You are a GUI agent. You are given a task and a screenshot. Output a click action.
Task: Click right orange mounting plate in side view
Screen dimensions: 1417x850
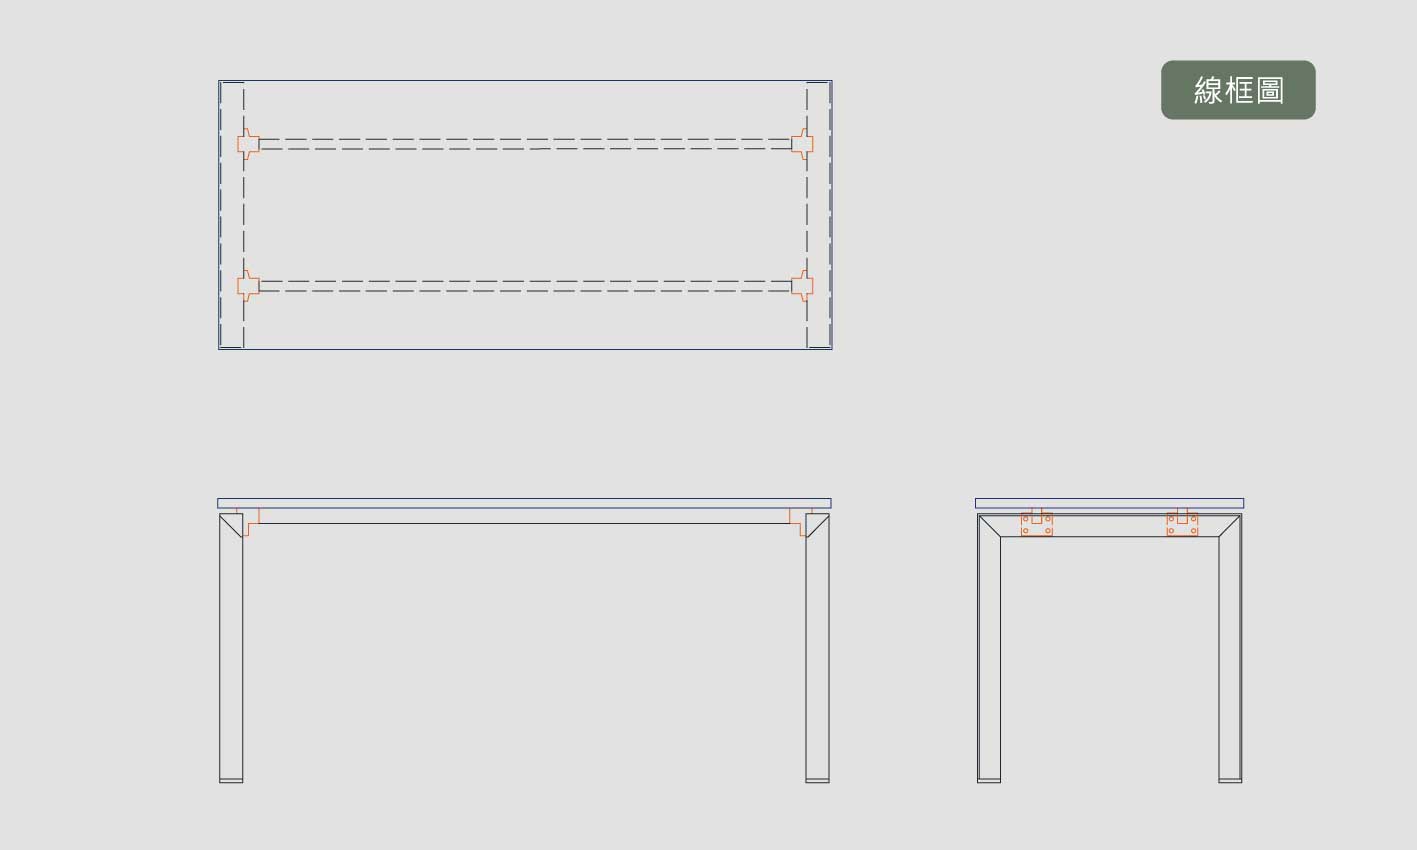click(1182, 522)
